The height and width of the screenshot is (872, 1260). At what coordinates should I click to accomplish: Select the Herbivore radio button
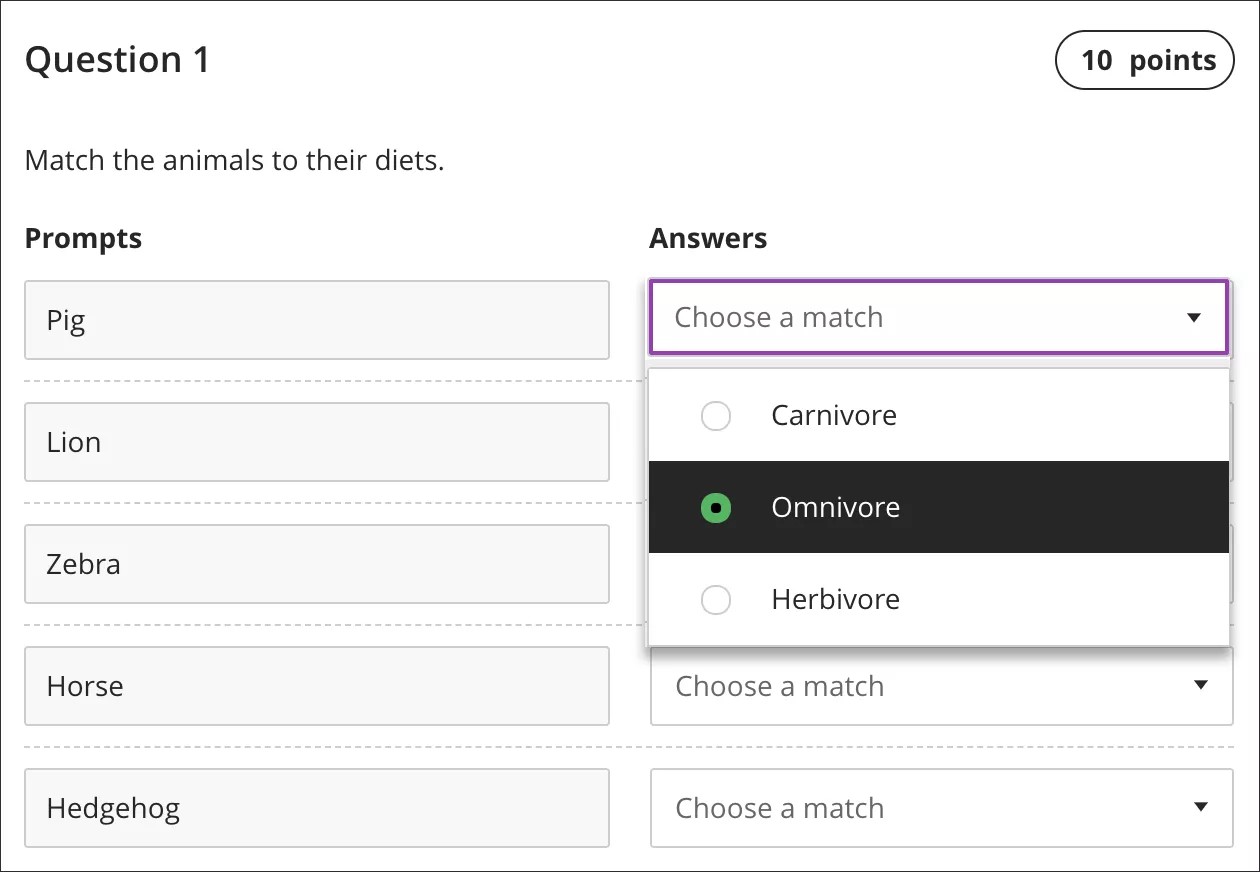pyautogui.click(x=716, y=599)
